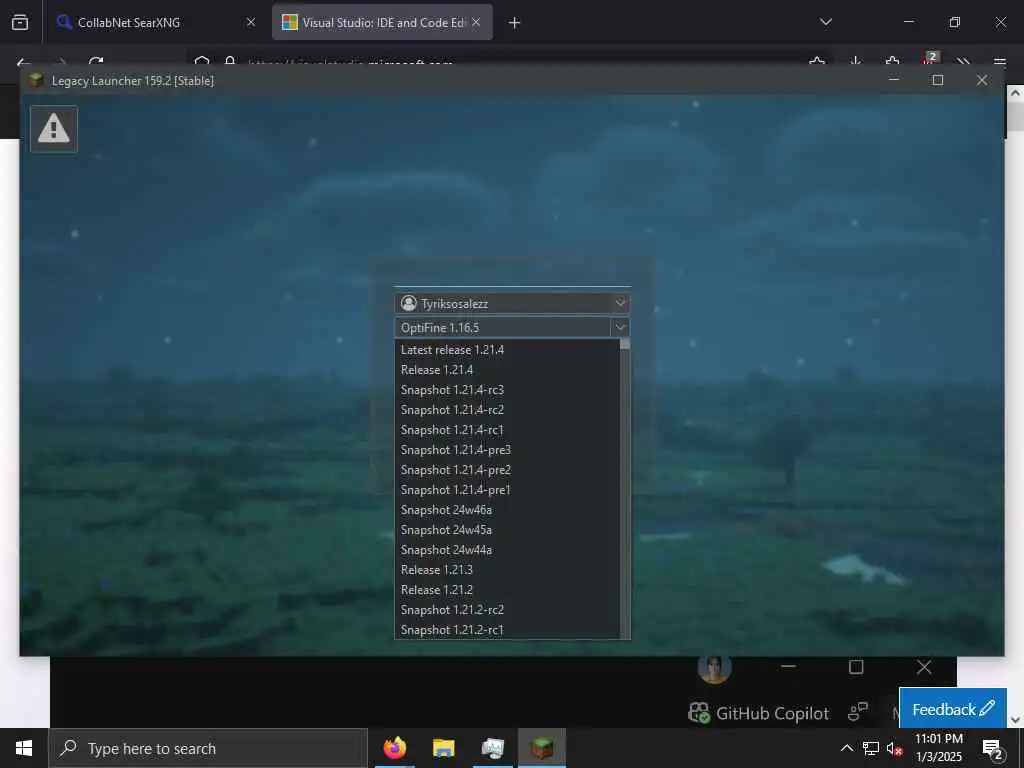Select Release 1.21.3
Image resolution: width=1024 pixels, height=768 pixels.
click(507, 570)
